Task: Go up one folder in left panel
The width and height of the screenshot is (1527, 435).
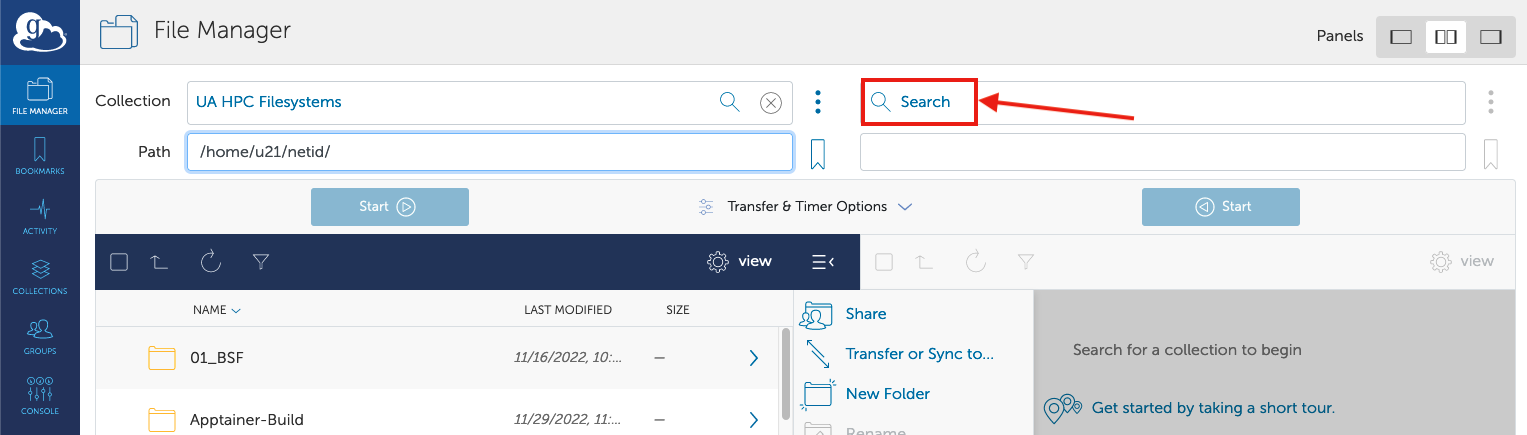Action: 159,262
